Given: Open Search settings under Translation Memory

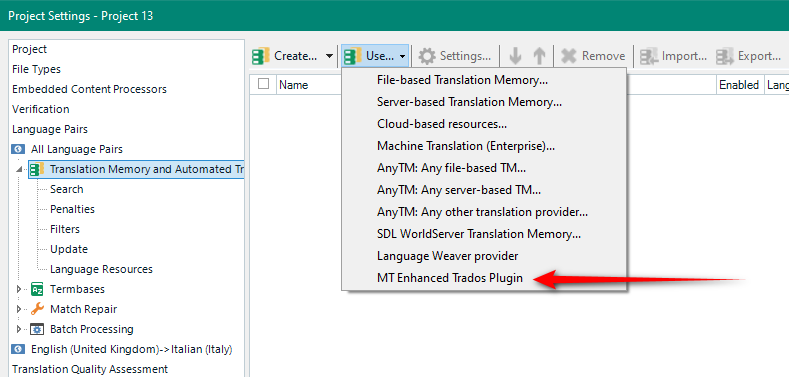Looking at the screenshot, I should (66, 189).
